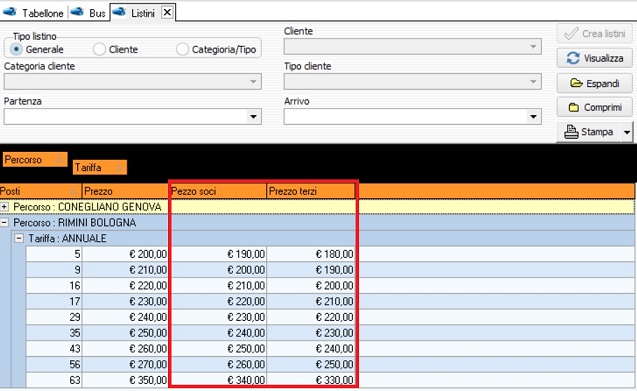Click the Posti cell with value 63
The width and height of the screenshot is (637, 391).
pos(54,380)
